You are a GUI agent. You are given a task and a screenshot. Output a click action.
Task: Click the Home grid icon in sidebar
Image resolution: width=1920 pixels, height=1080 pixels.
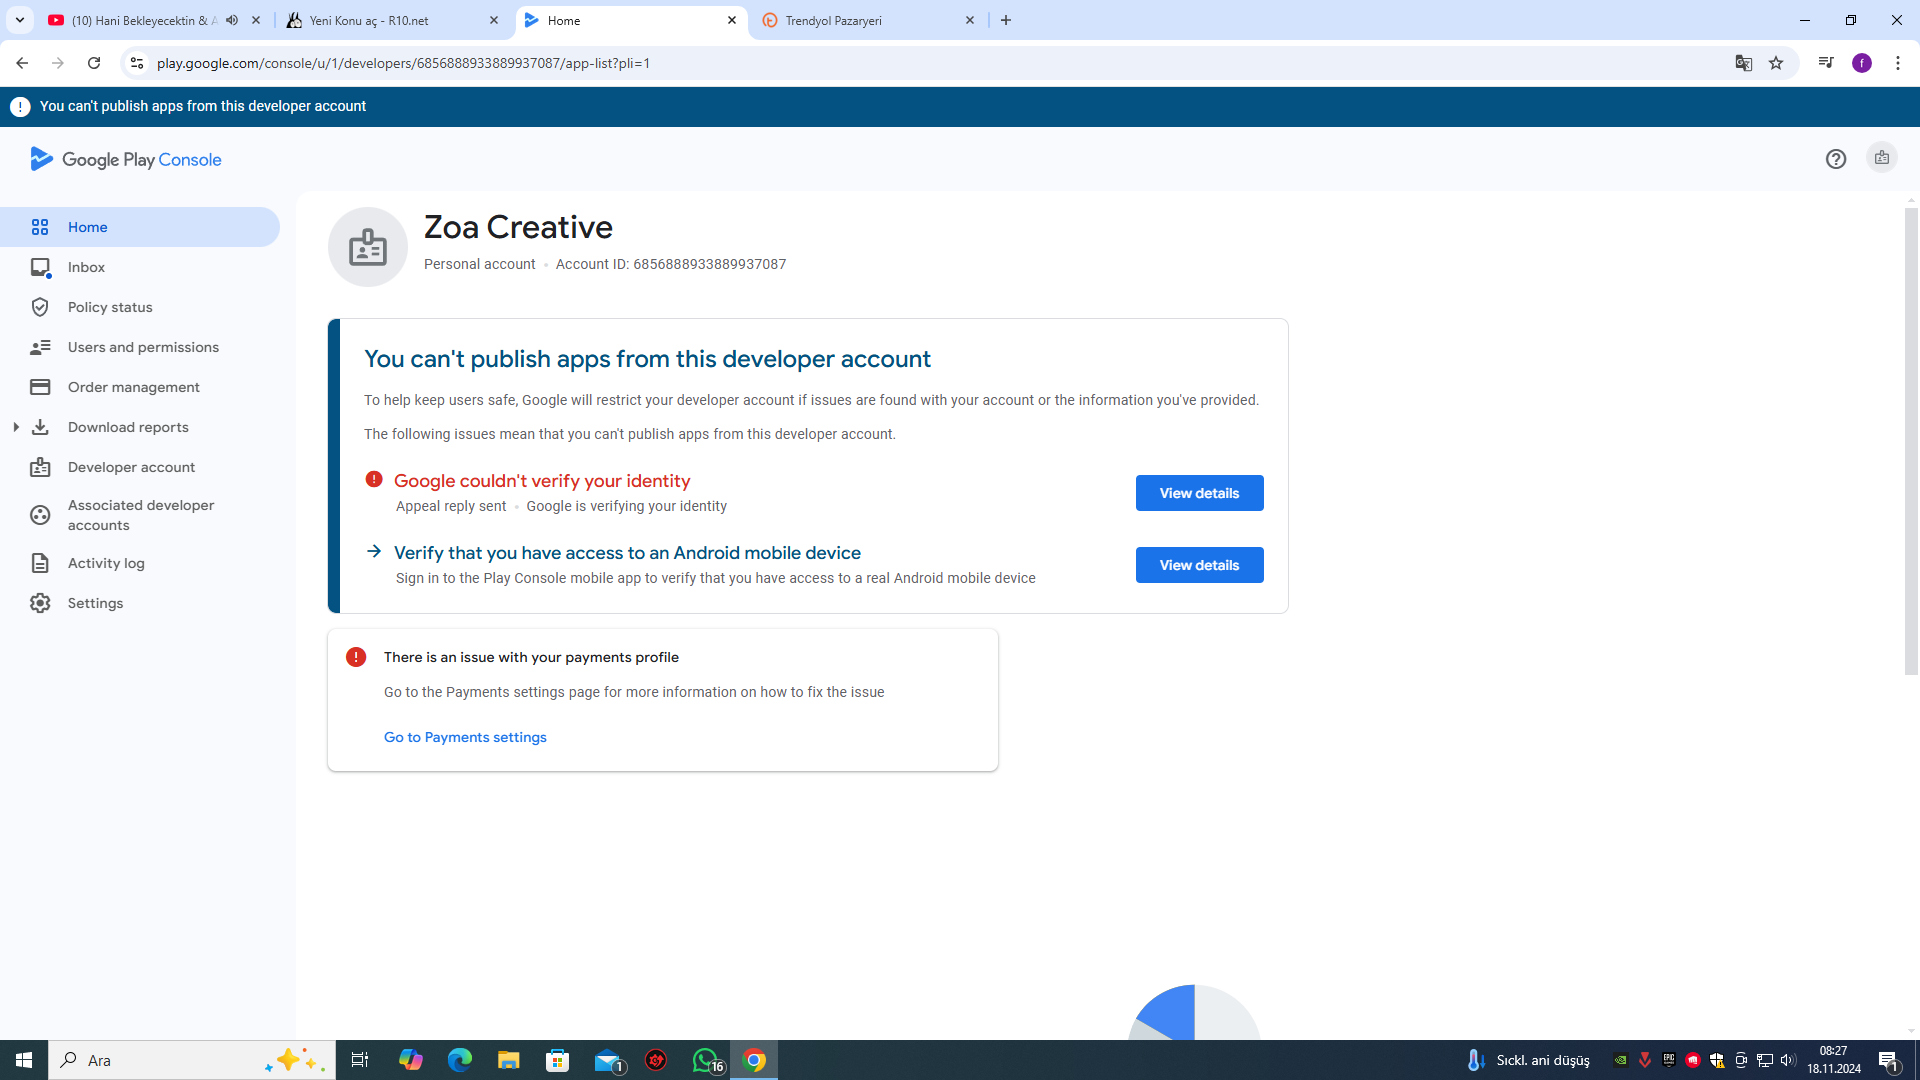(40, 227)
